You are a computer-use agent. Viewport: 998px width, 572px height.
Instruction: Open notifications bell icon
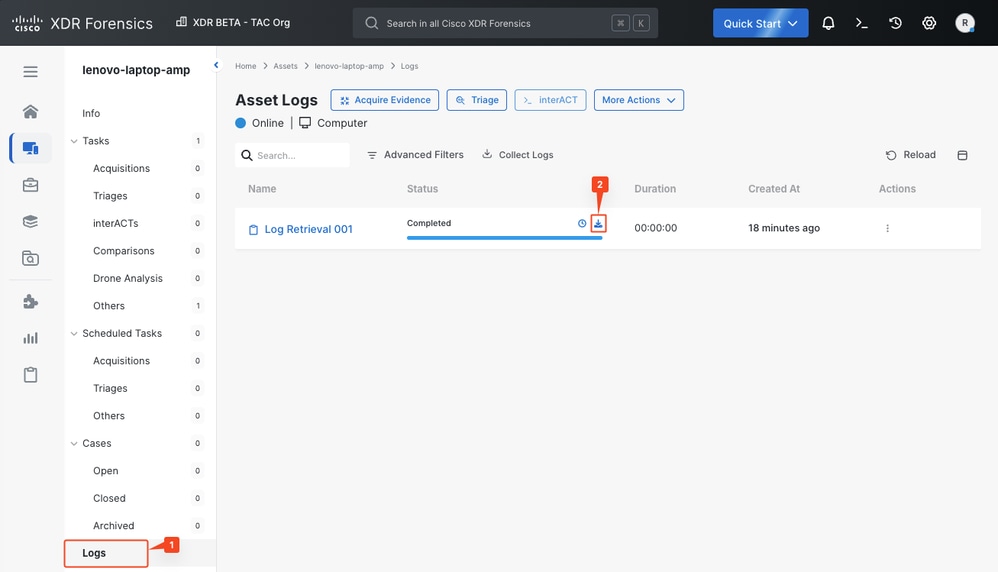828,24
